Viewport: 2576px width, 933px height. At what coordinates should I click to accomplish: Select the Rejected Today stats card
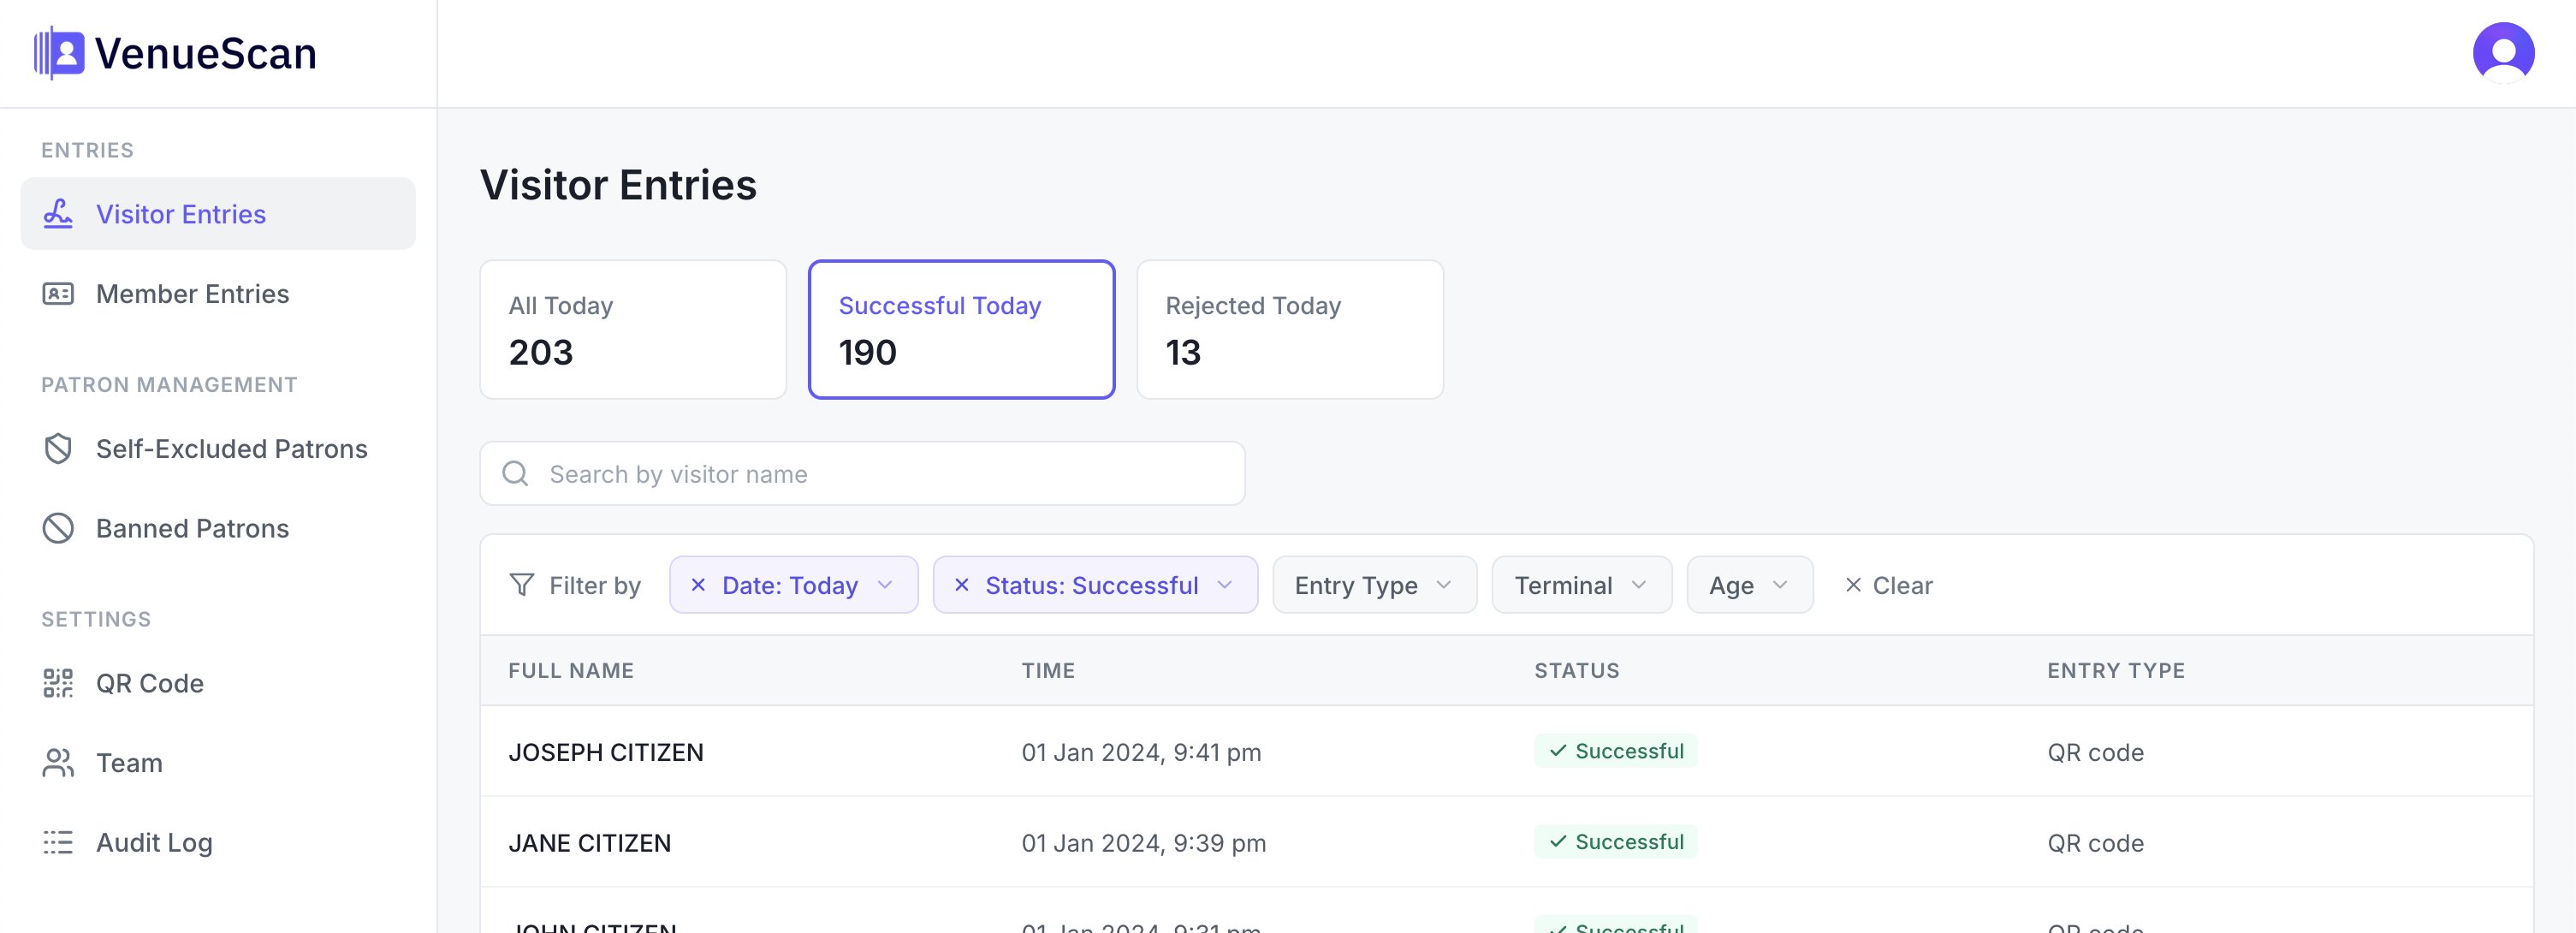click(1290, 330)
